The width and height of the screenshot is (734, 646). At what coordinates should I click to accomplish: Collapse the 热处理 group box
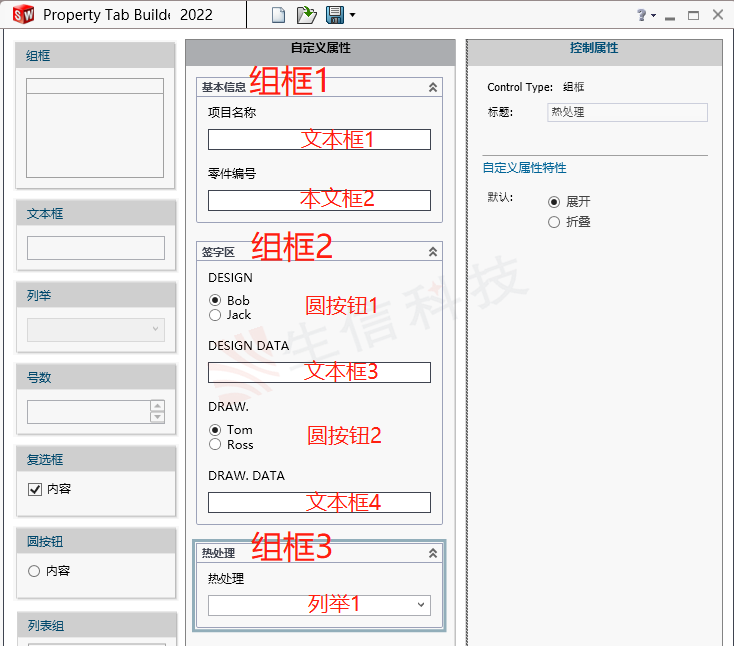point(432,553)
